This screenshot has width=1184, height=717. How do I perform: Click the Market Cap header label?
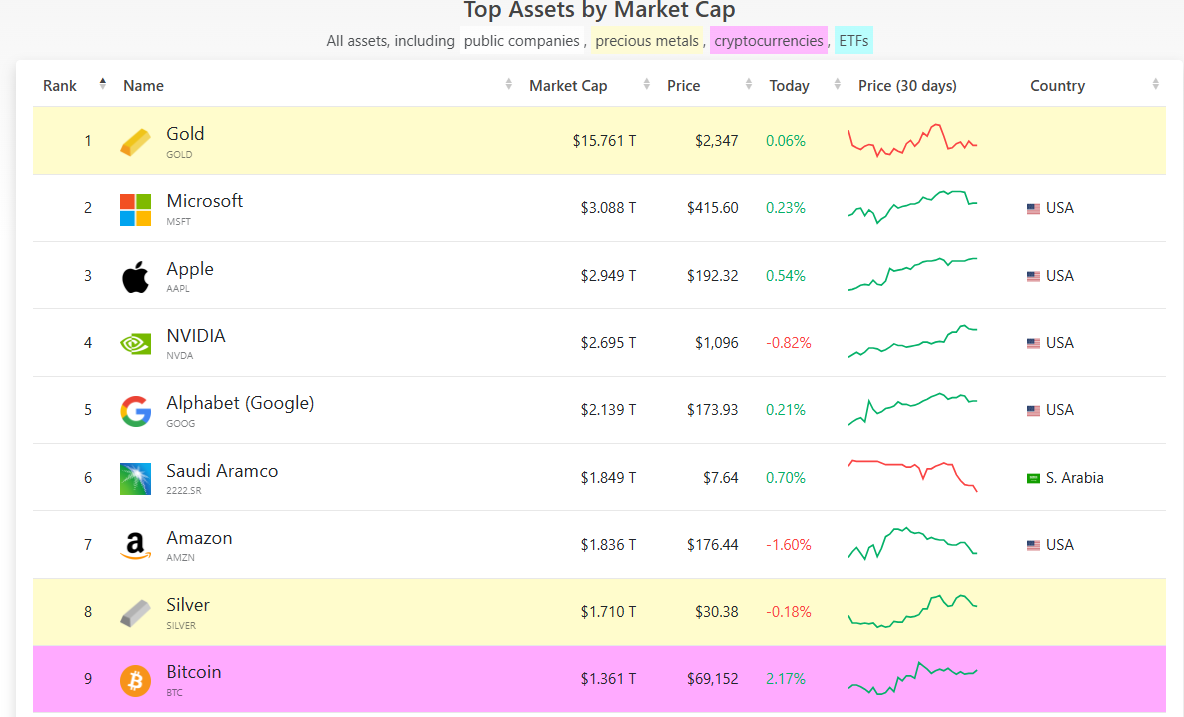(x=568, y=86)
